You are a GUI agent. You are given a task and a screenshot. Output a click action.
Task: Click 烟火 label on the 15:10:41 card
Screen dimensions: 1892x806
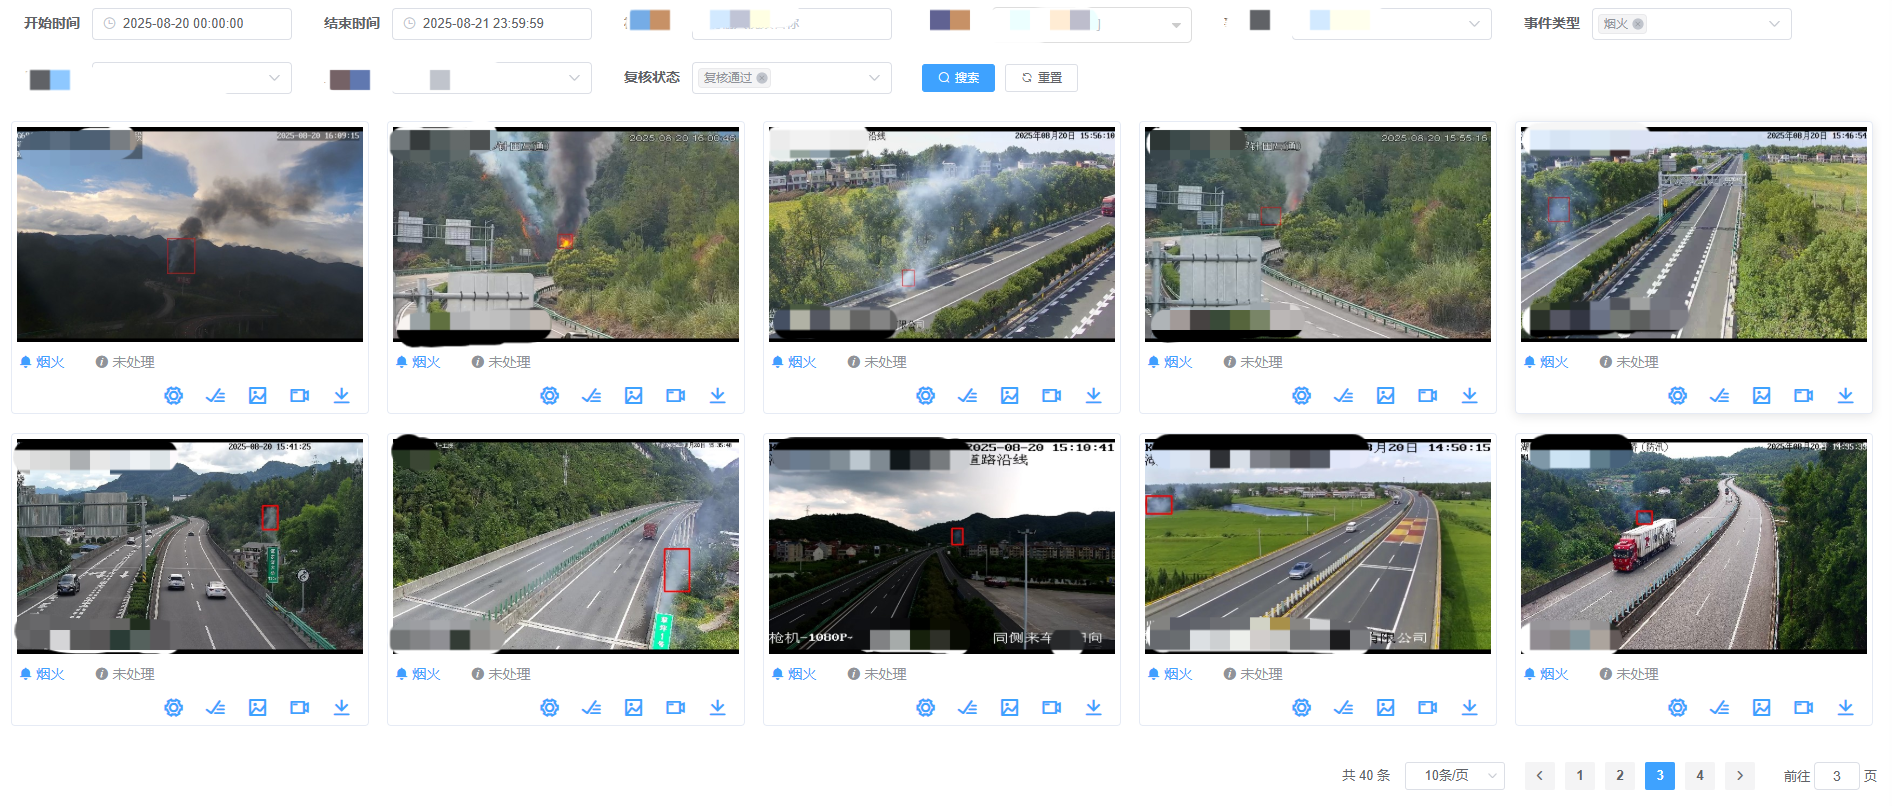[802, 674]
